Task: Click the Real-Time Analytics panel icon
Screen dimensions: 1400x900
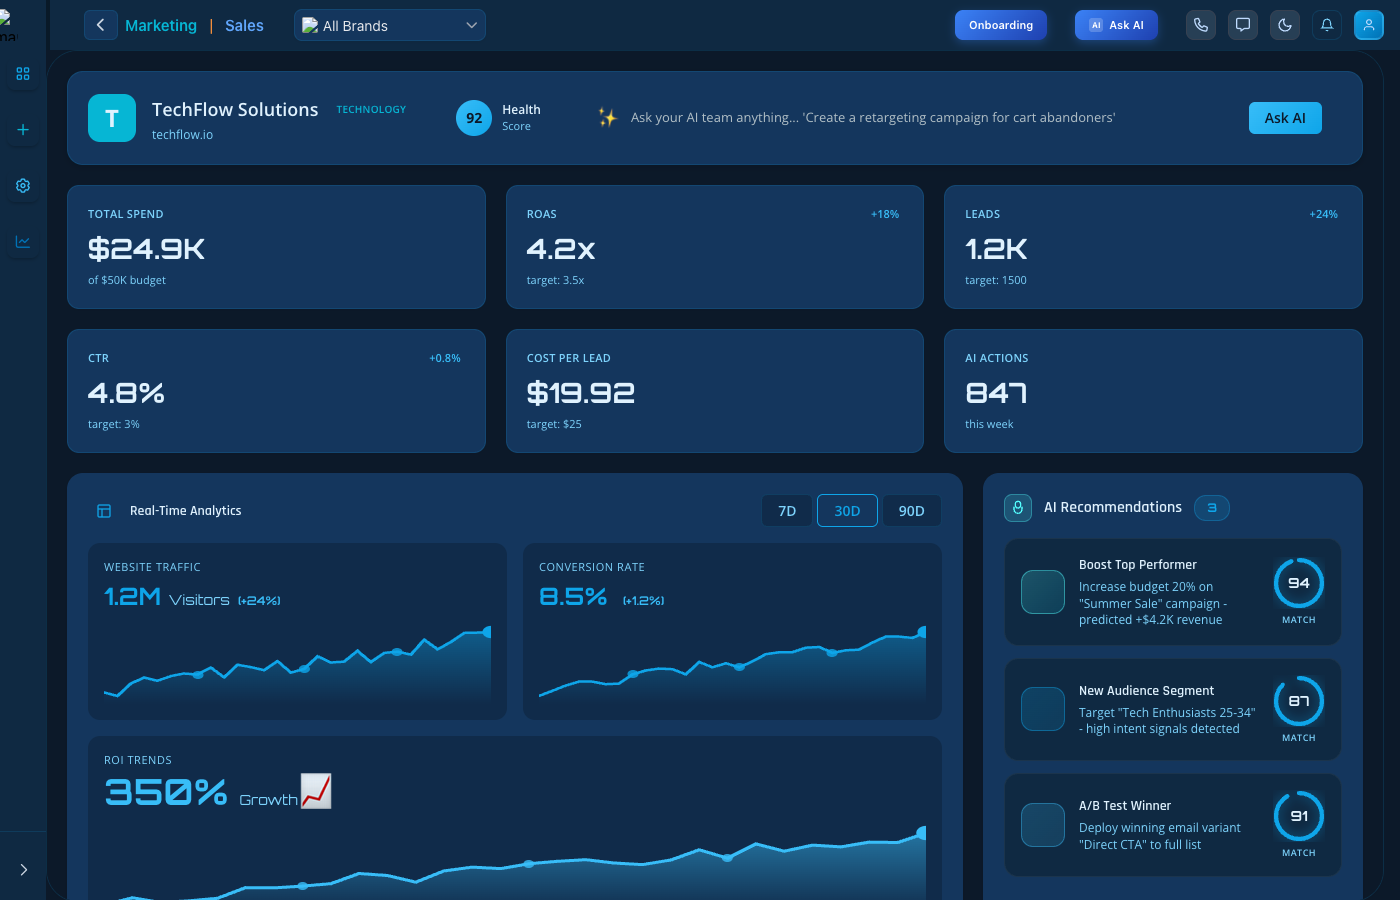Action: (104, 511)
